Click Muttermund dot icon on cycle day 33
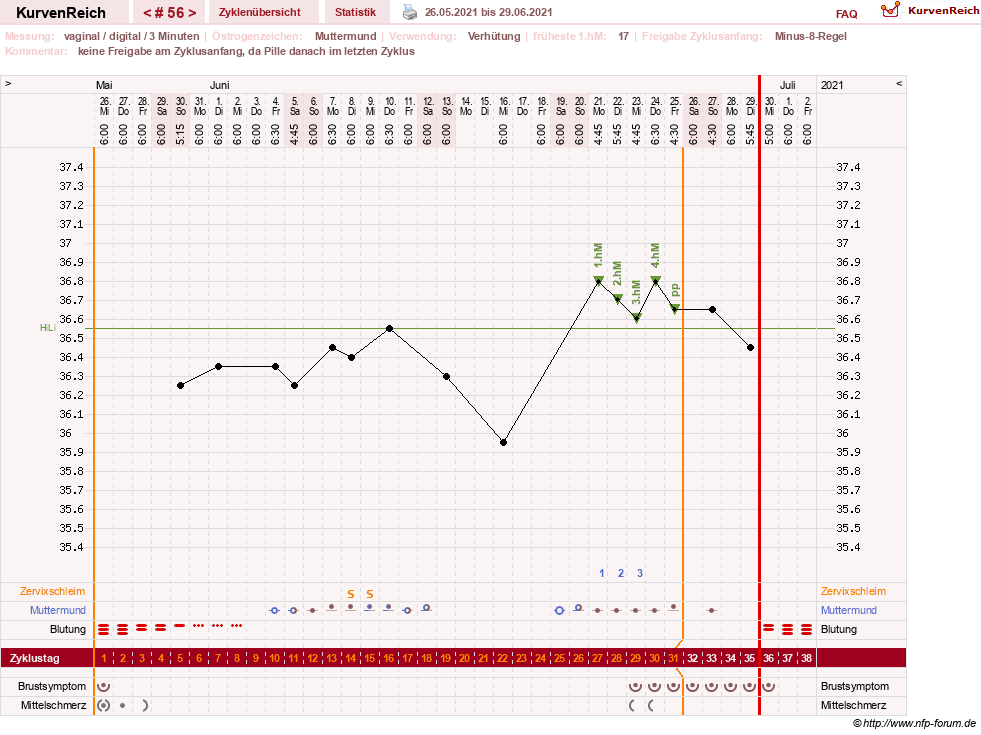981x735 pixels. coord(712,610)
